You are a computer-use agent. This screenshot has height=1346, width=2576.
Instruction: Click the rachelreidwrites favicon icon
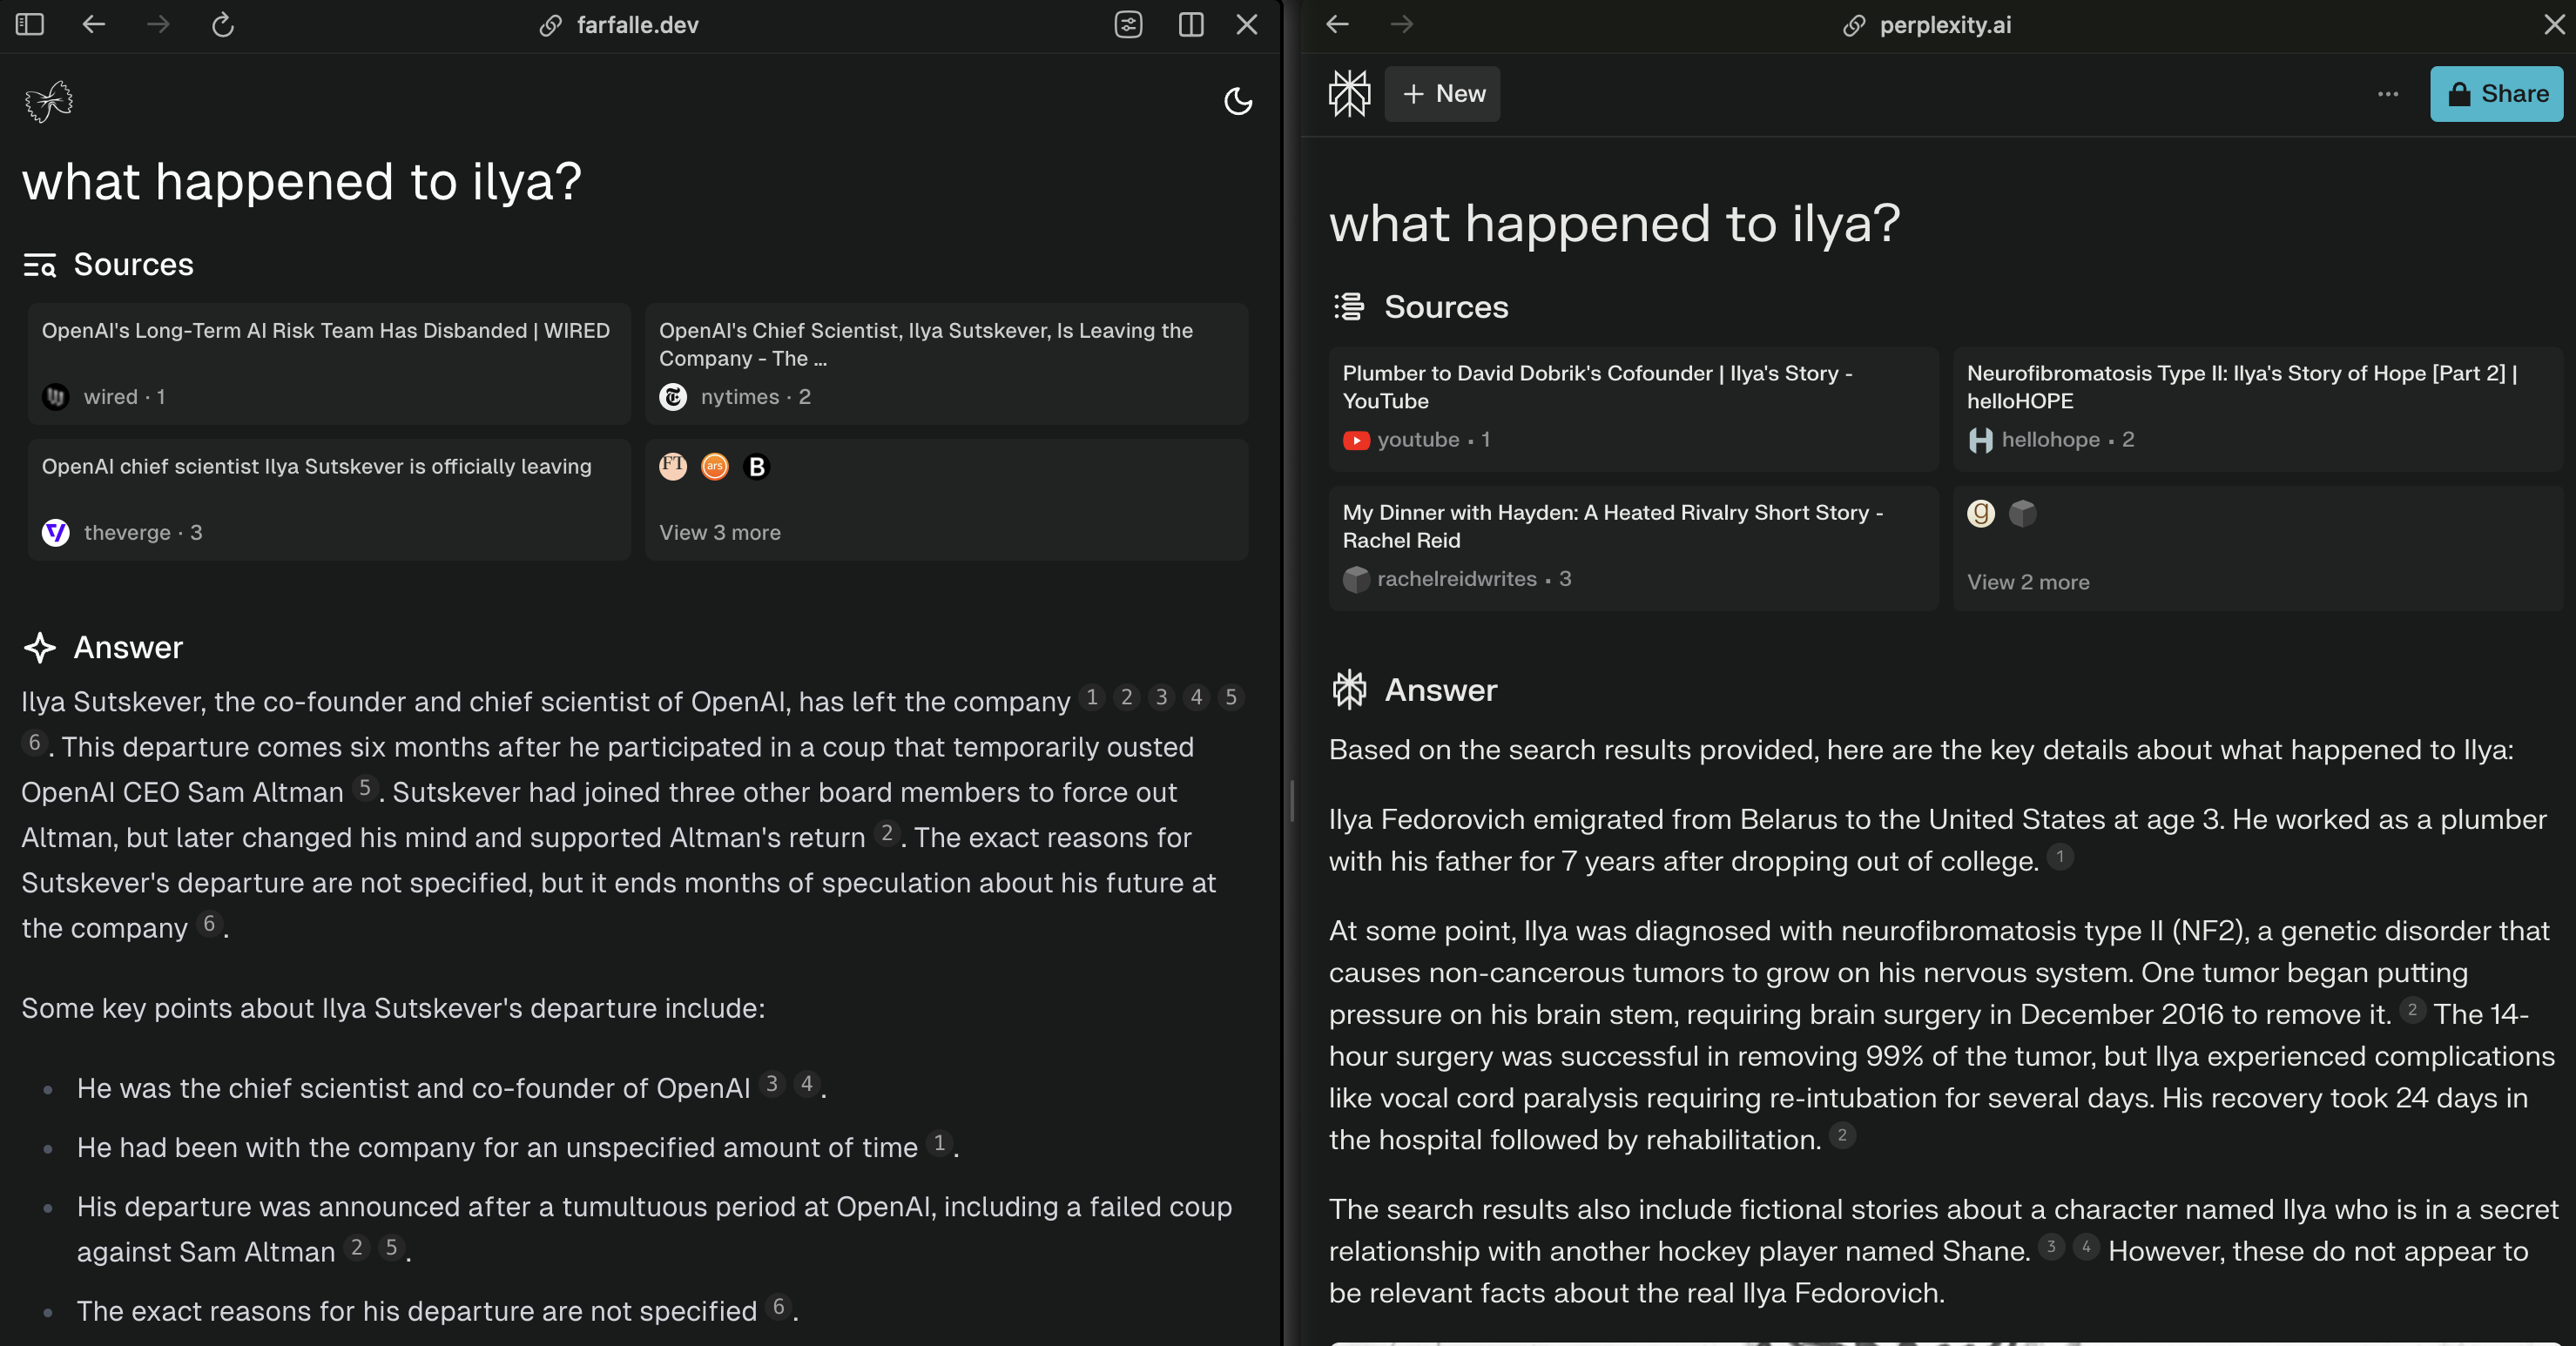click(1356, 579)
